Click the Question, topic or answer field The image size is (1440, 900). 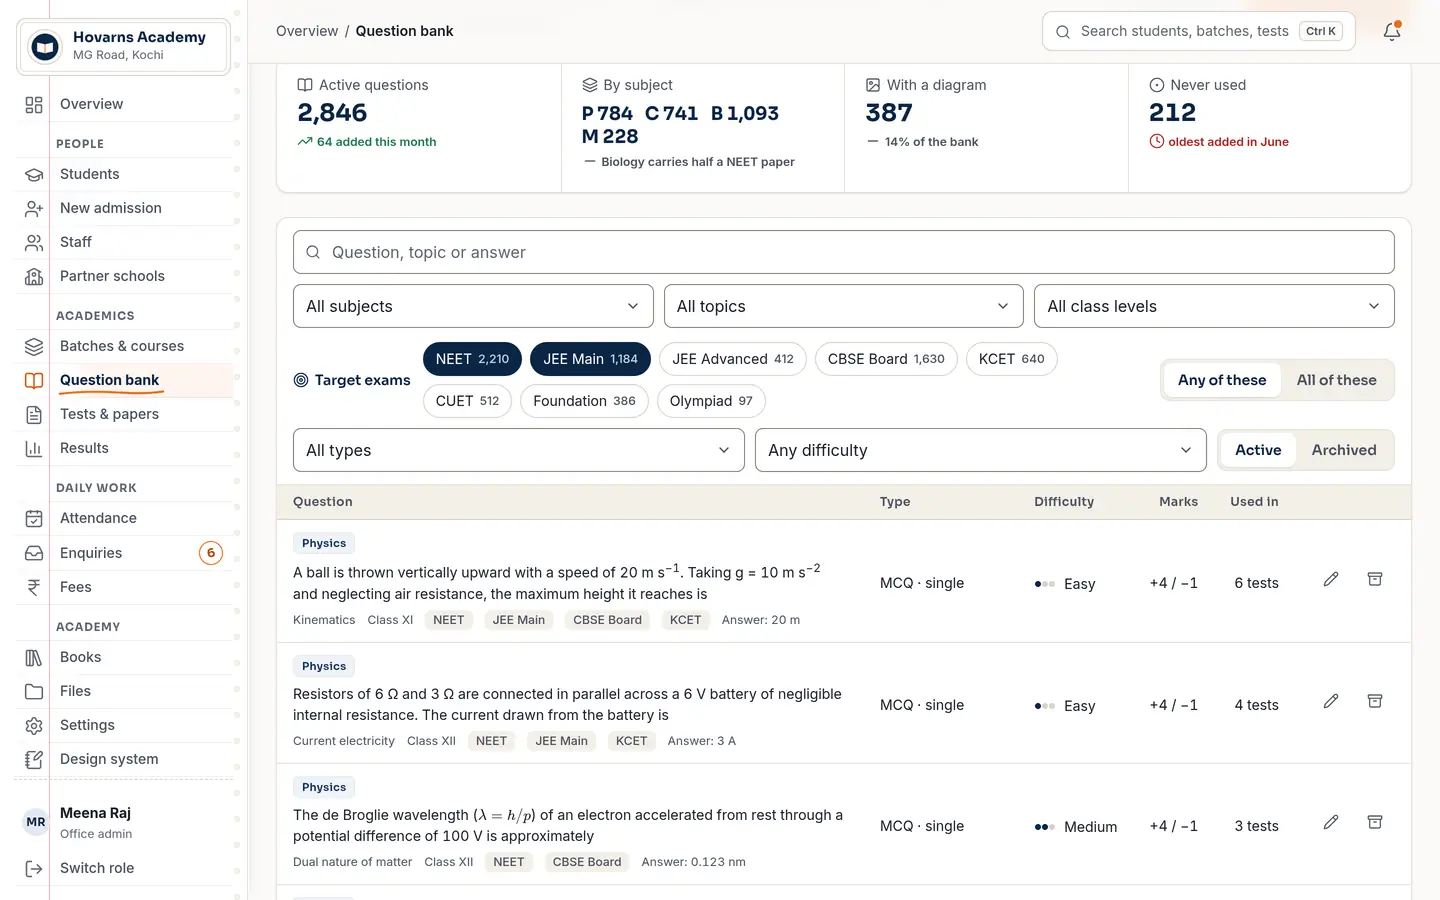click(844, 252)
